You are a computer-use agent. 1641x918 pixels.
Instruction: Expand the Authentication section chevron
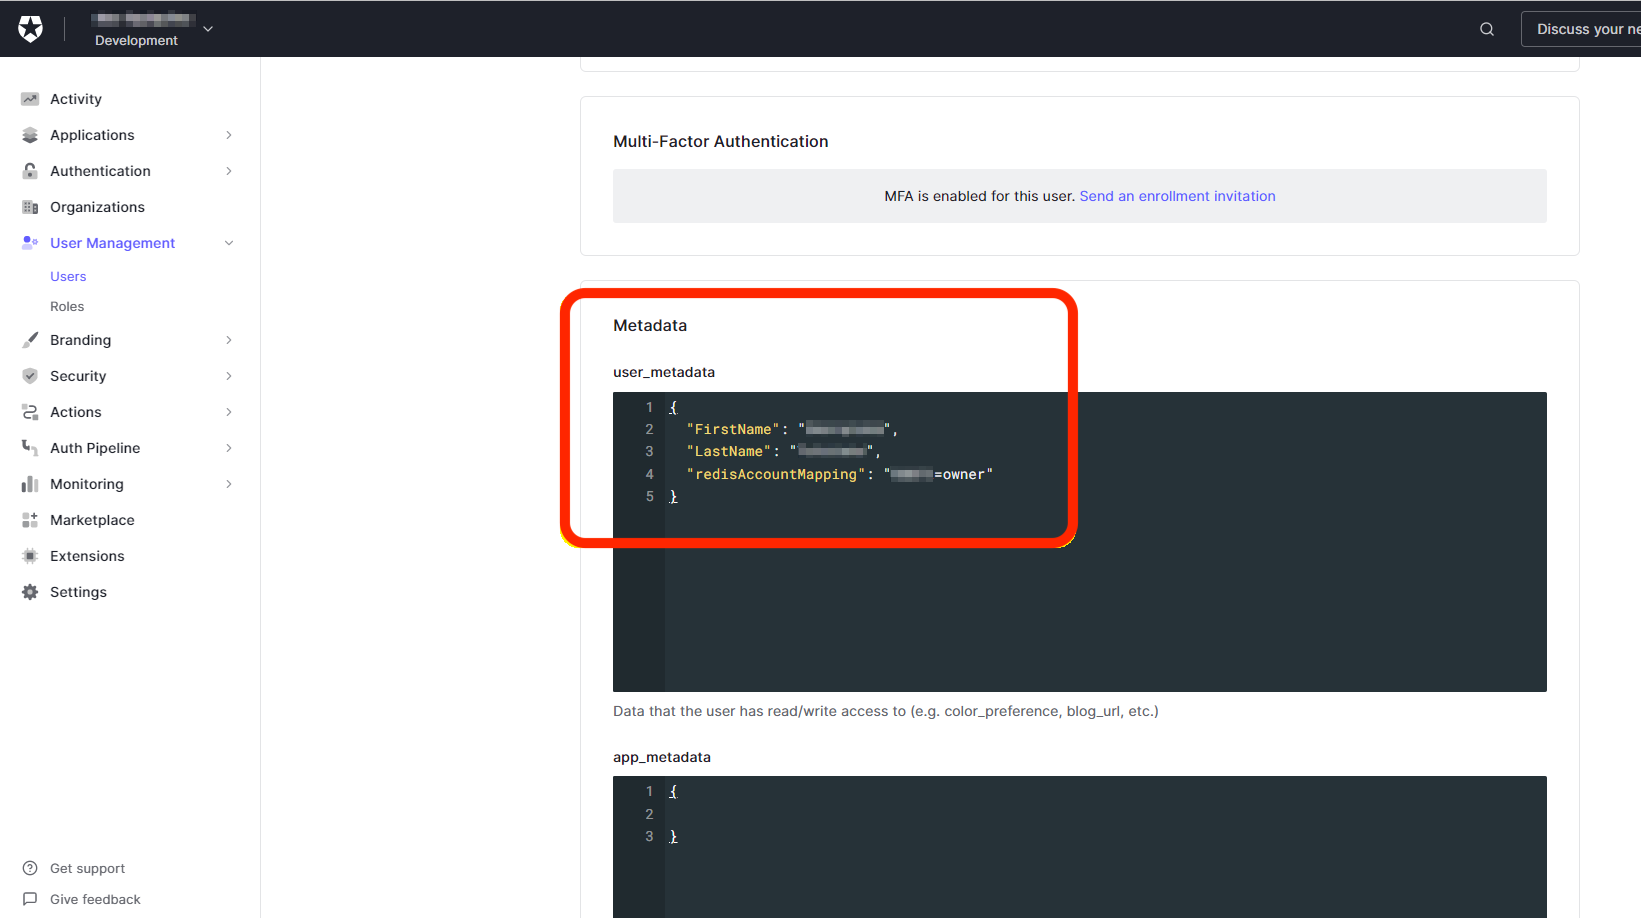[x=229, y=171]
